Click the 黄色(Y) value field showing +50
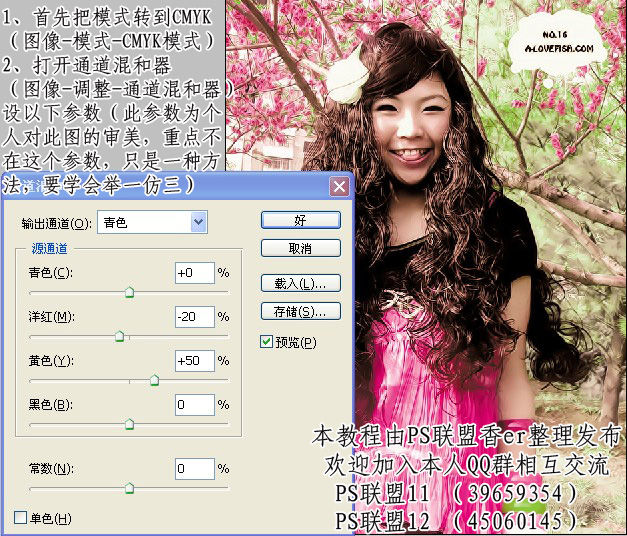627x536 pixels. (194, 360)
